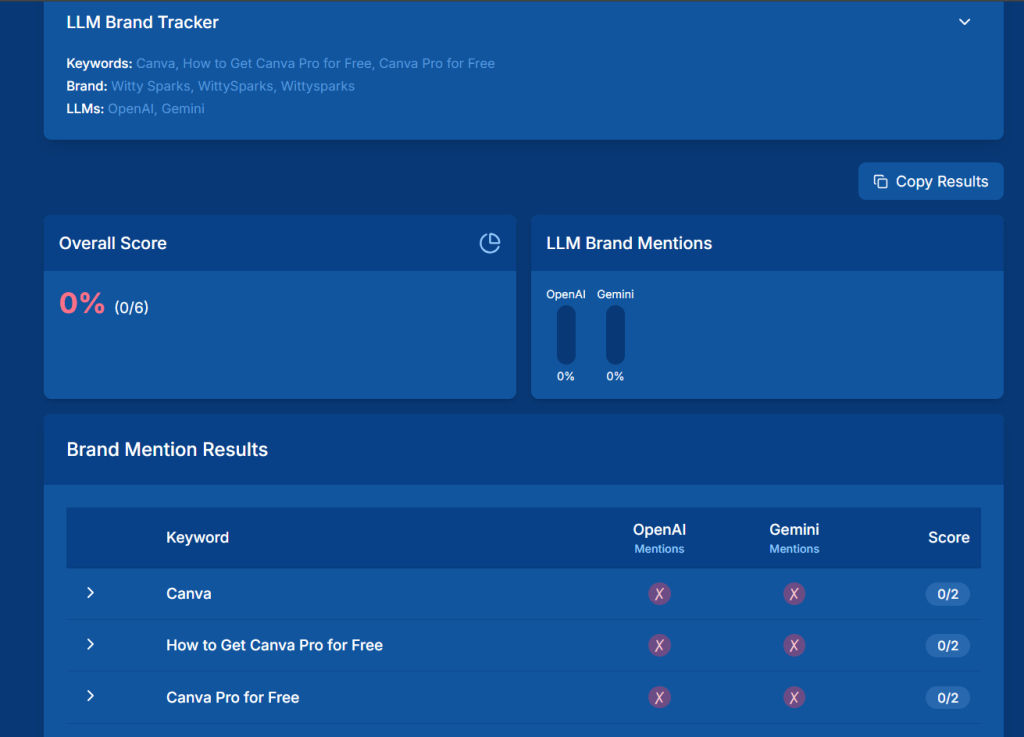The image size is (1024, 737).
Task: Click the LLM Brand Mentions heading
Action: (x=629, y=243)
